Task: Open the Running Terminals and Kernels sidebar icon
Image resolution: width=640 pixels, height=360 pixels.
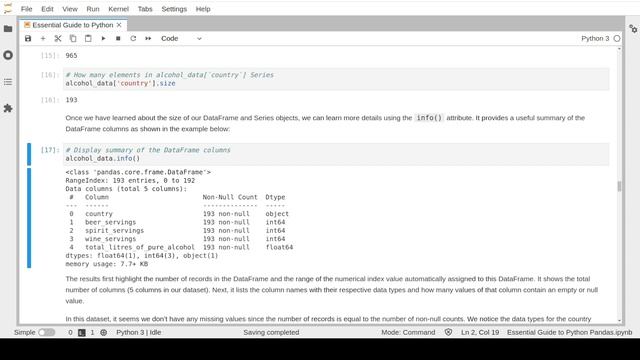Action: (x=8, y=55)
